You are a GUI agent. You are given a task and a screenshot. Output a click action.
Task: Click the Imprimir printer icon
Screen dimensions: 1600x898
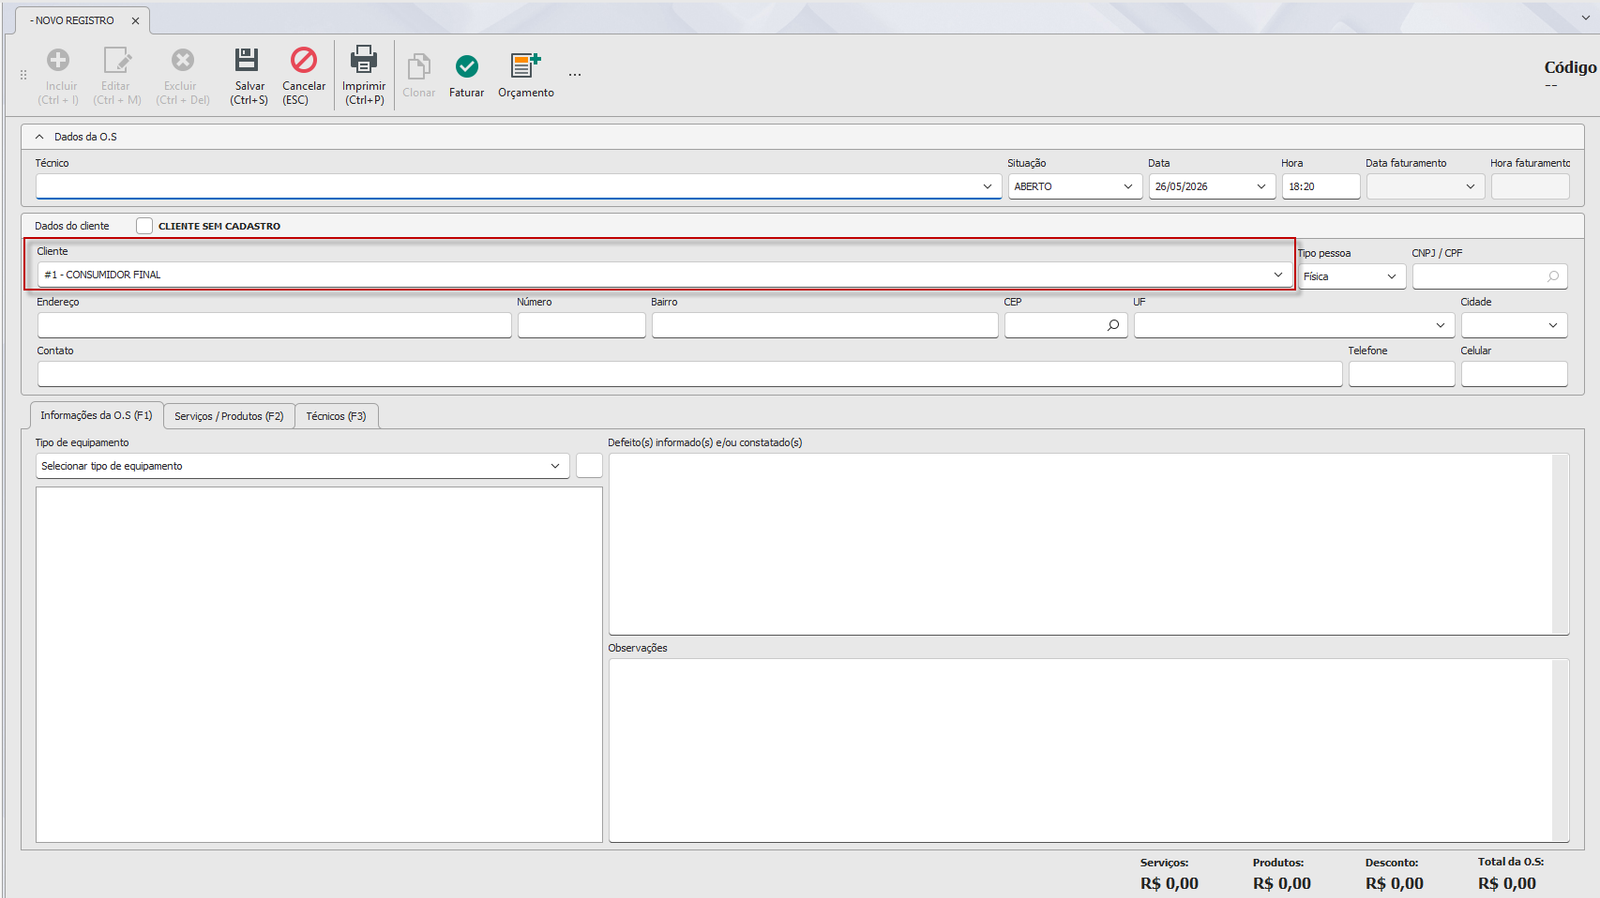tap(364, 59)
